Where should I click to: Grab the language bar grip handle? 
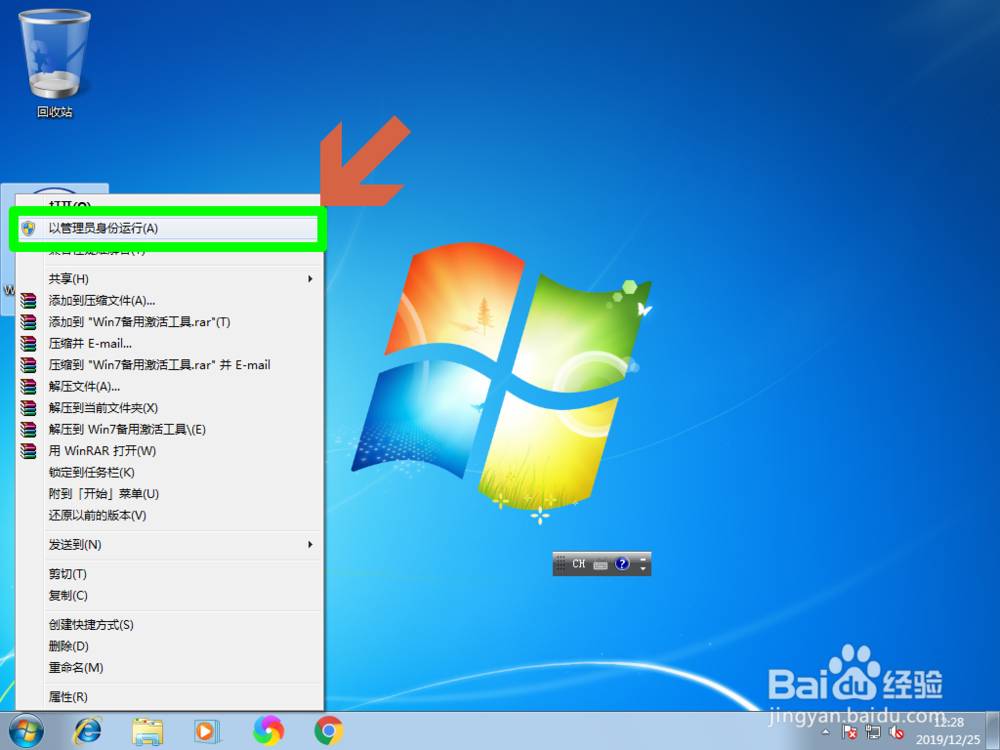pyautogui.click(x=560, y=564)
